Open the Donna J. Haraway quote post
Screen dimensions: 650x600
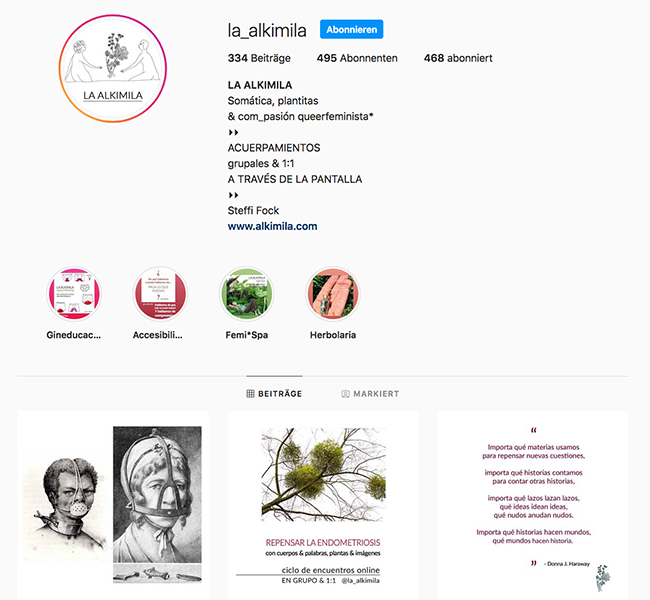coord(533,505)
